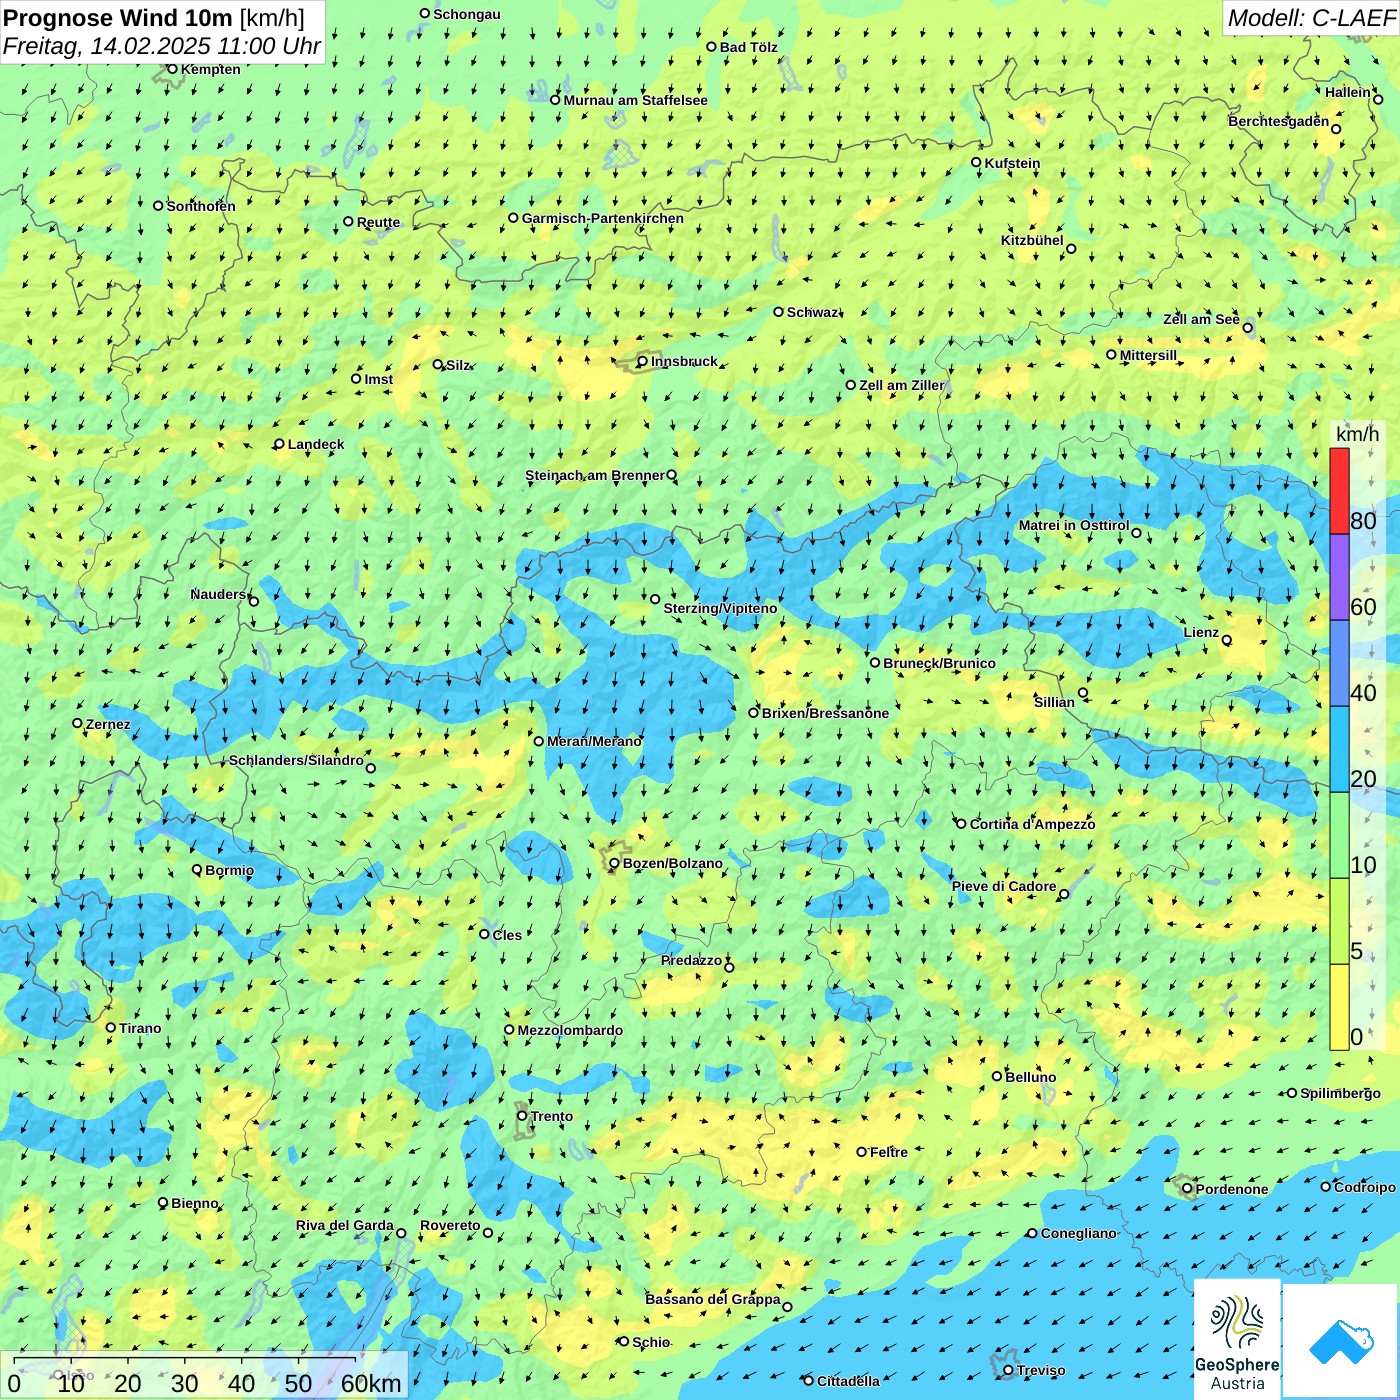The image size is (1400, 1400).
Task: Click the Sillian label
Action: click(1054, 702)
